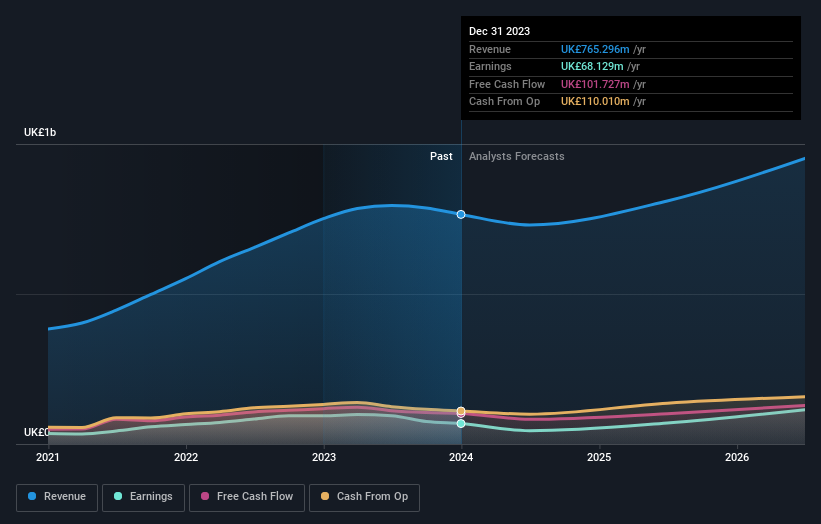Screen dimensions: 821x524
Task: Toggle the Cash From Op legend button
Action: tap(364, 497)
